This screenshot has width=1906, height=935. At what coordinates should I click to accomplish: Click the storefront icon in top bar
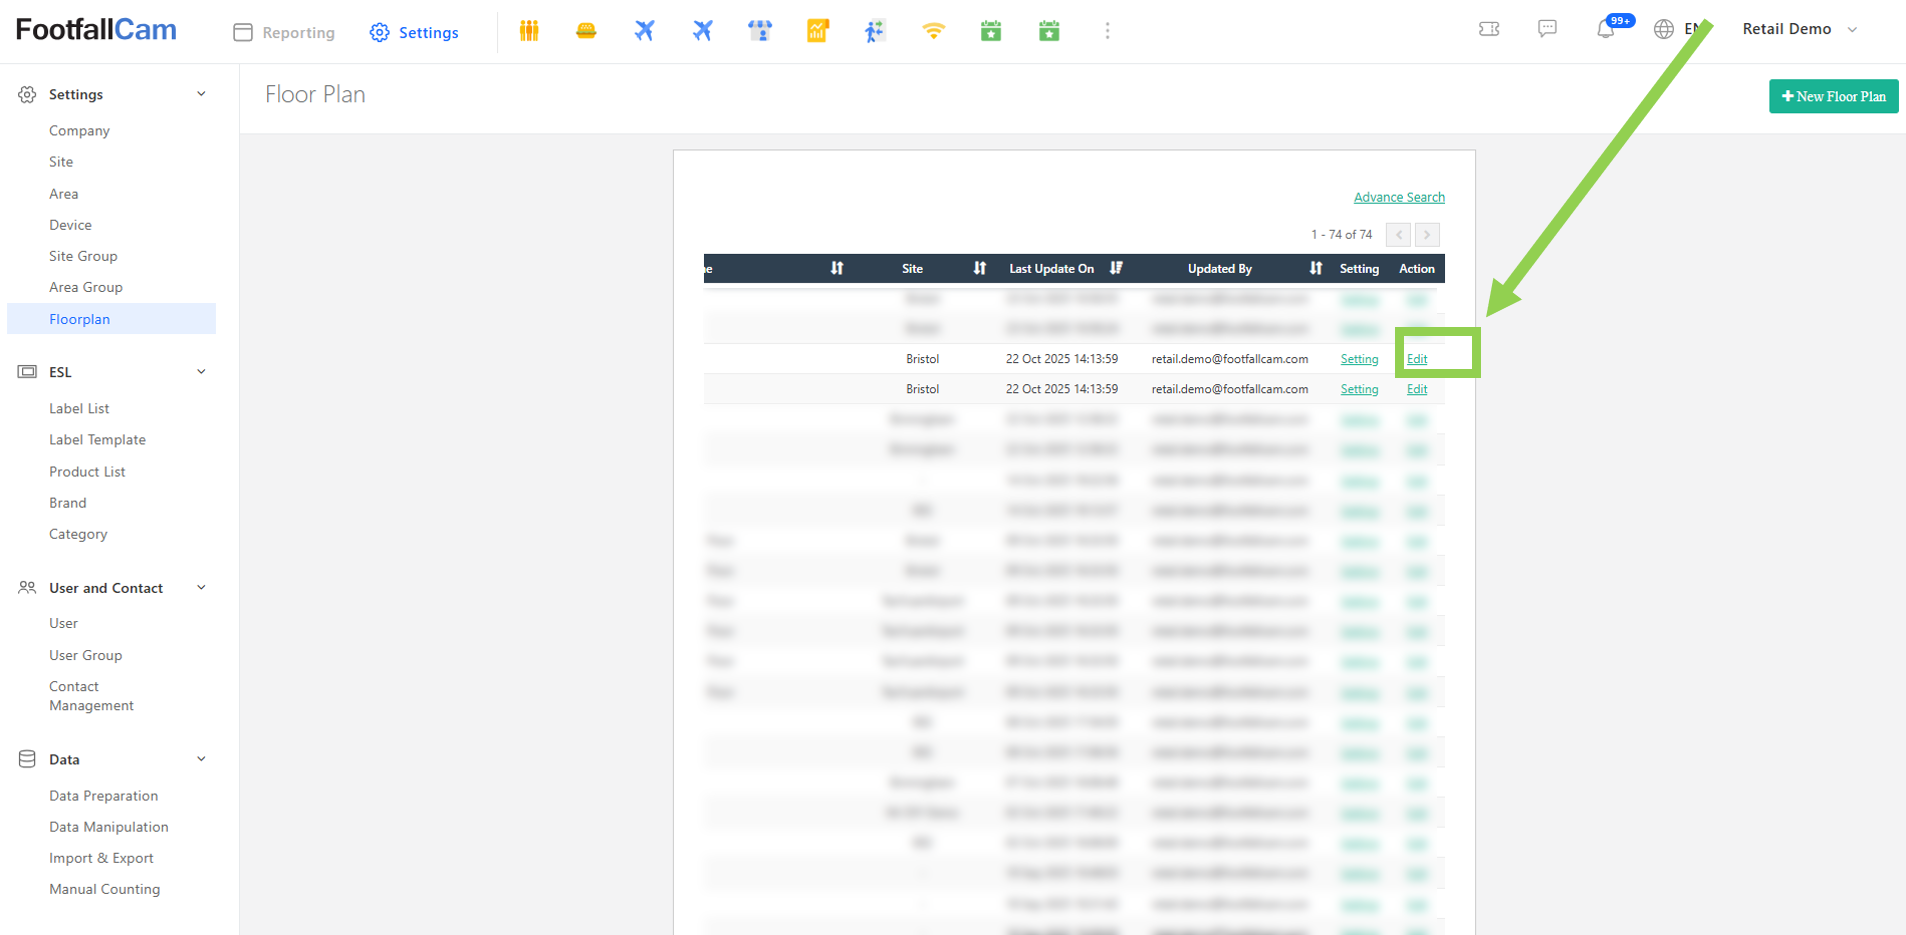[x=760, y=31]
